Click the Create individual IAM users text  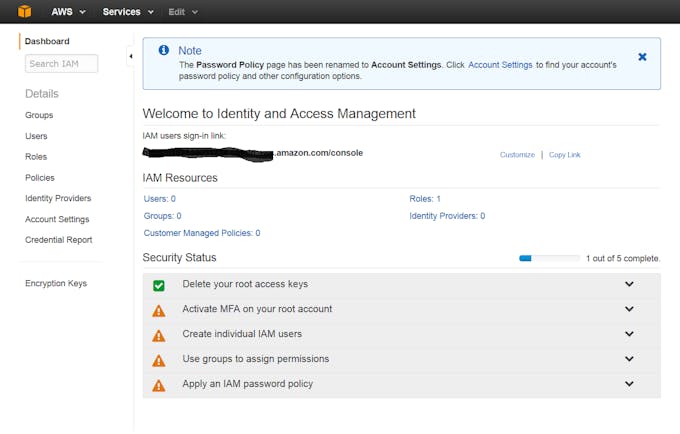click(x=242, y=334)
